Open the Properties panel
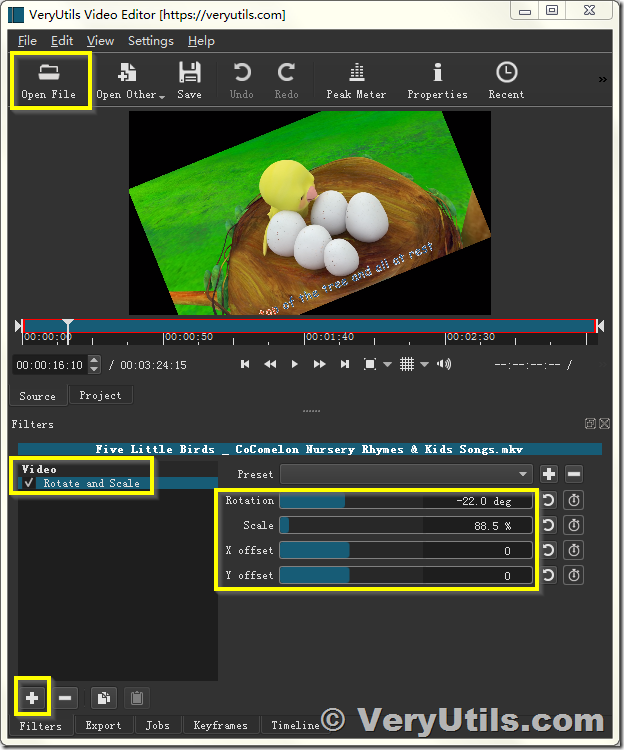This screenshot has width=624, height=750. pos(437,80)
